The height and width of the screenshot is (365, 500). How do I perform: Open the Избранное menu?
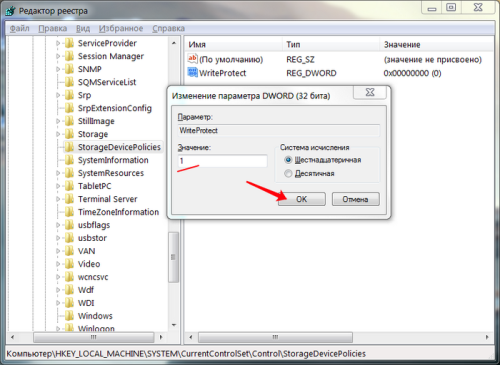click(x=121, y=28)
